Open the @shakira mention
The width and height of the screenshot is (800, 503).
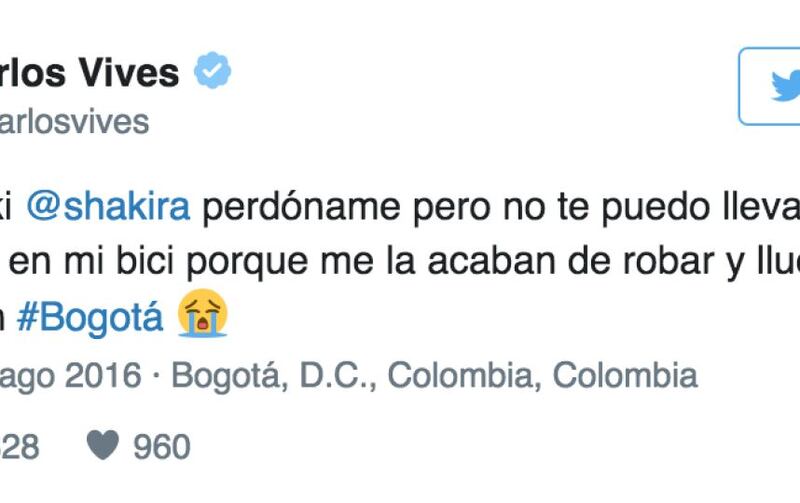[108, 207]
